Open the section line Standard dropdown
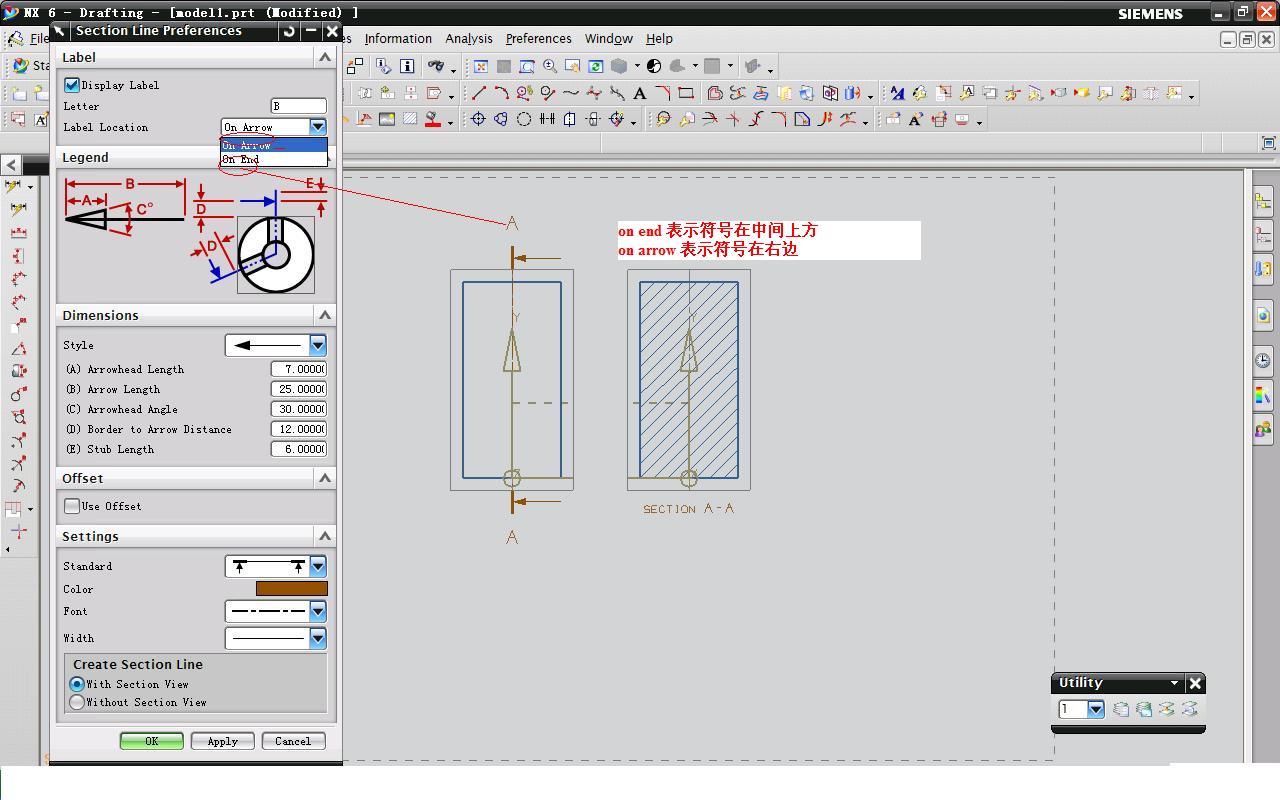 point(318,566)
